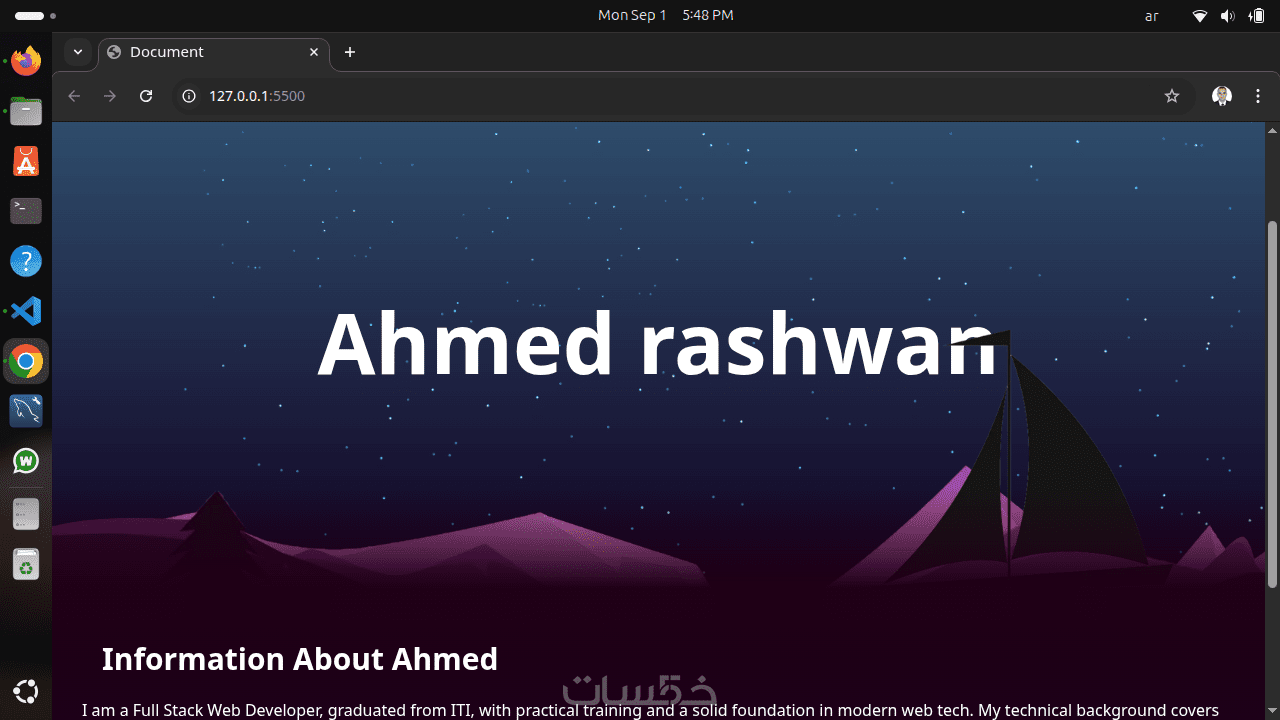Open the gray drive icon in dock
Image resolution: width=1280 pixels, height=720 pixels.
click(x=26, y=514)
